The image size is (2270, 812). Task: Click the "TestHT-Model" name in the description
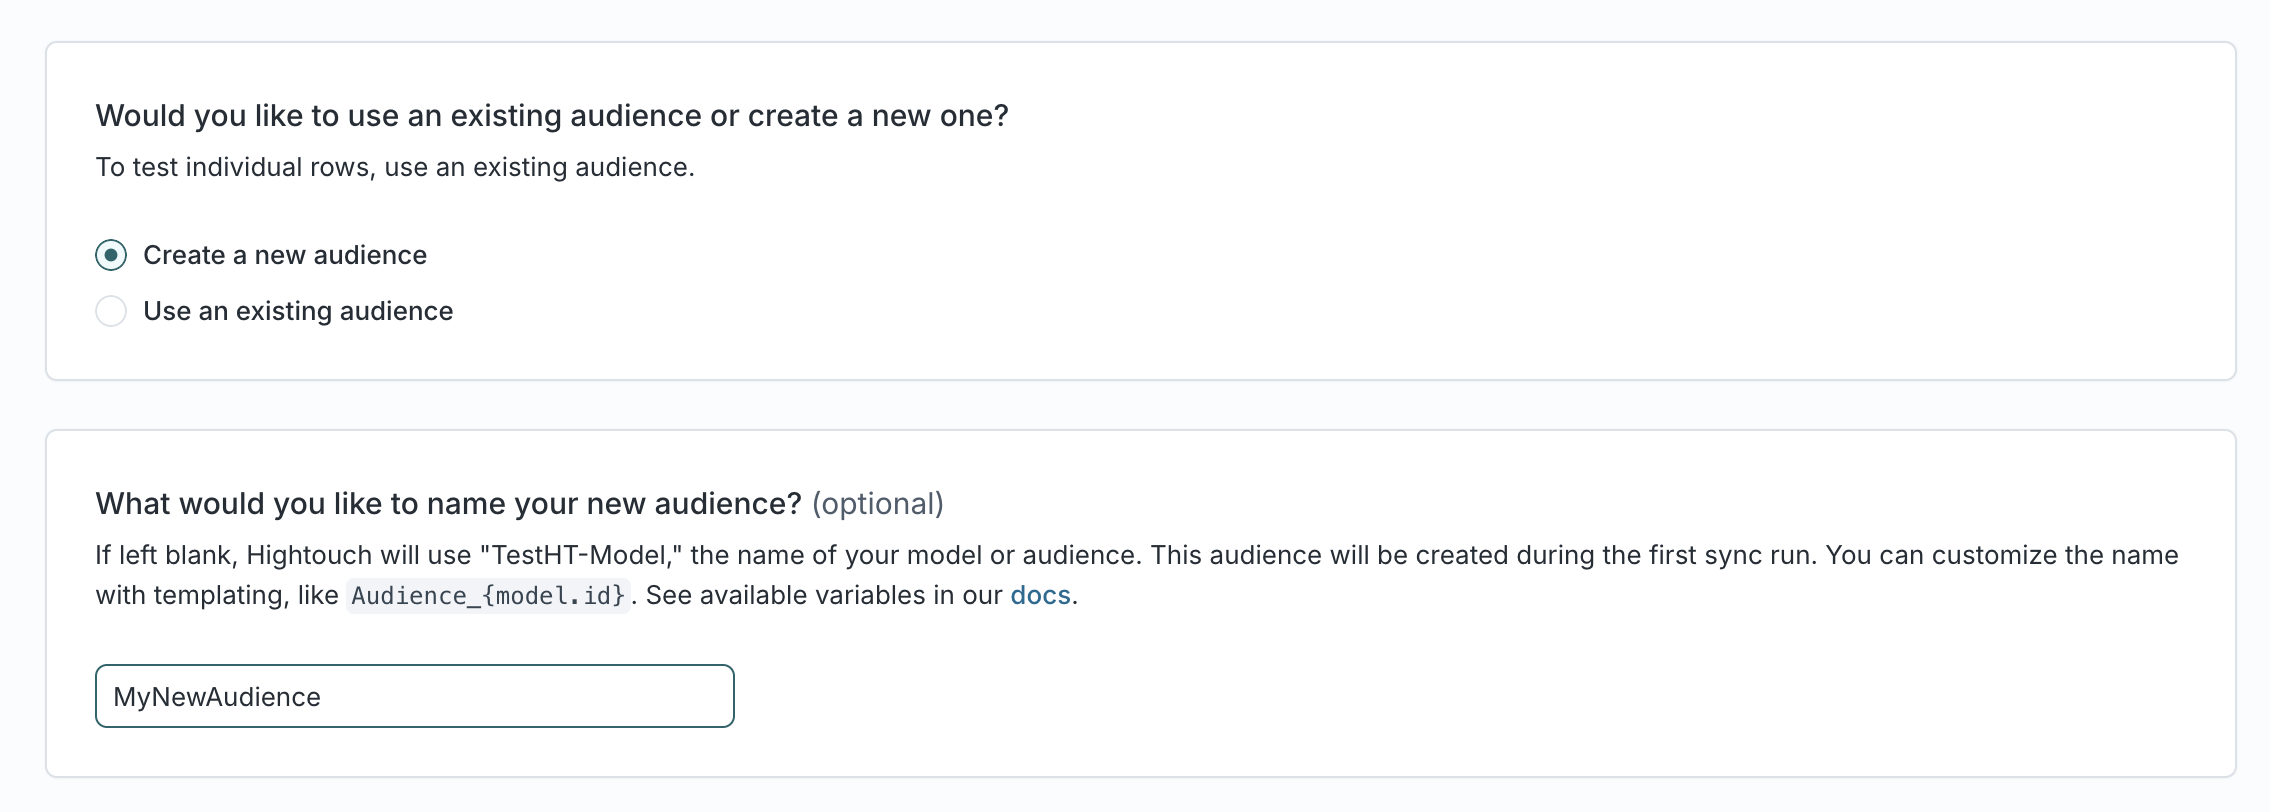(579, 555)
